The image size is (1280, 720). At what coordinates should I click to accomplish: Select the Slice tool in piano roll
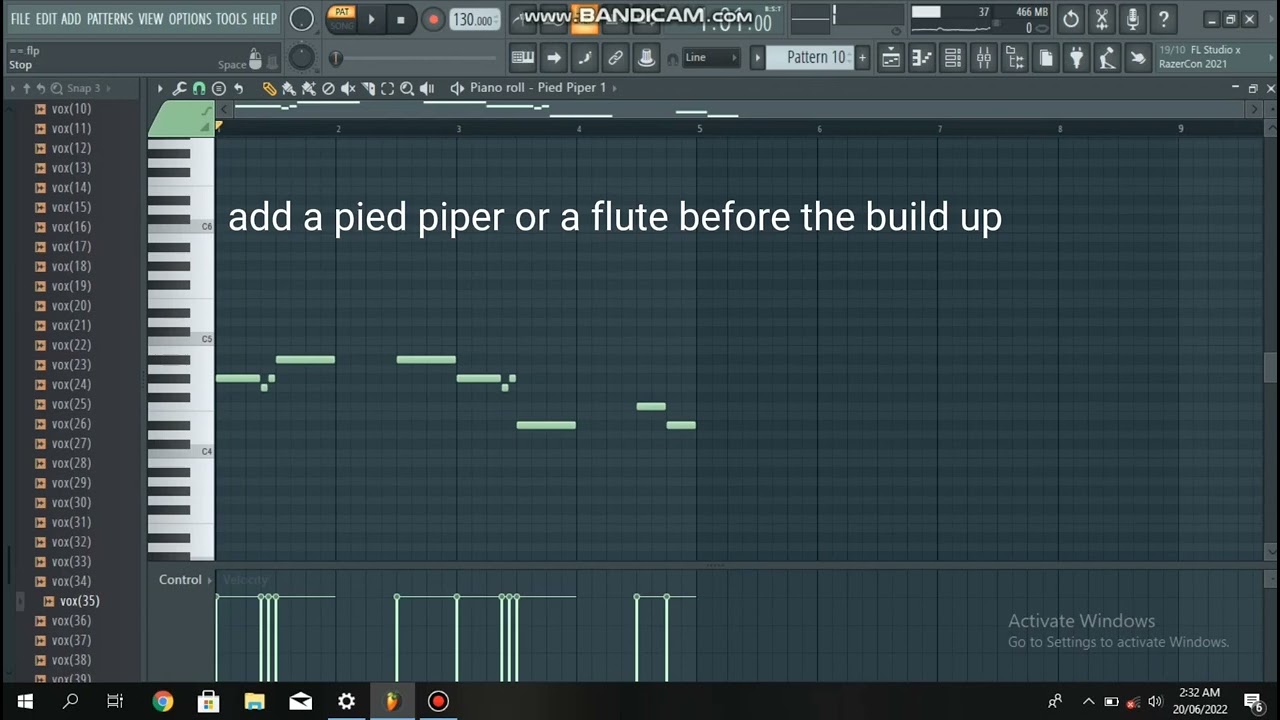pos(368,88)
